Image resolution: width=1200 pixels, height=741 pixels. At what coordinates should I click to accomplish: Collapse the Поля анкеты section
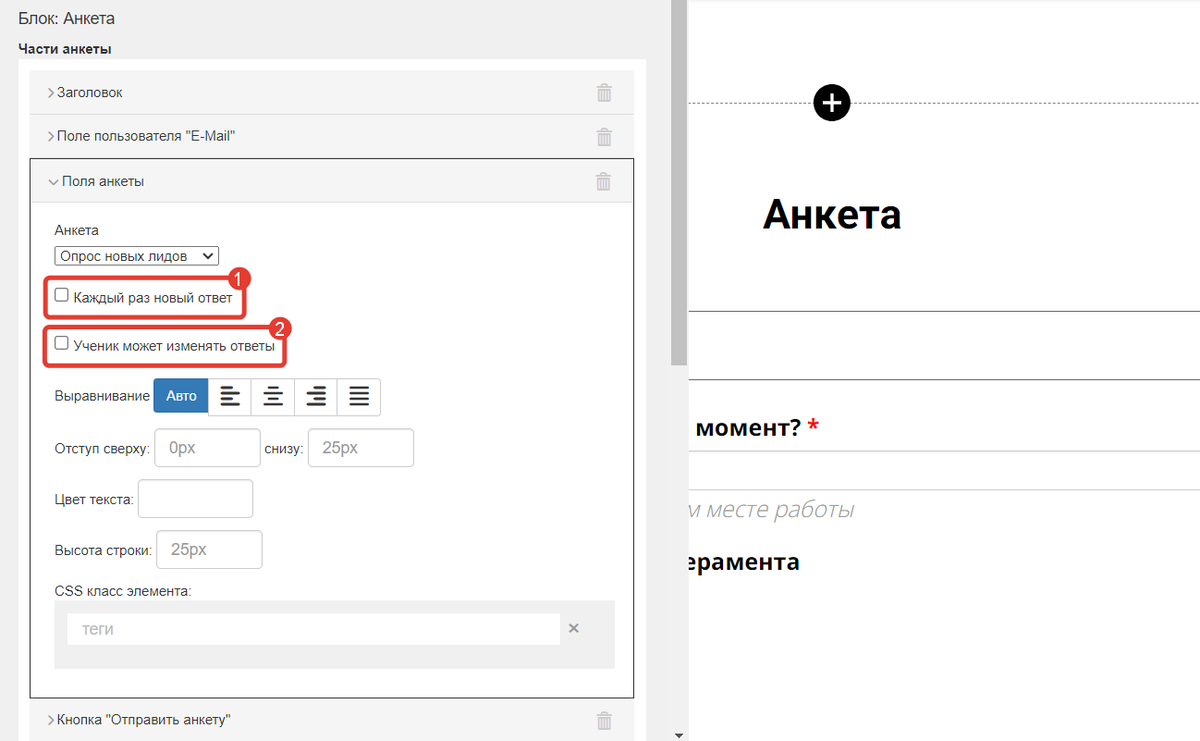pos(330,181)
